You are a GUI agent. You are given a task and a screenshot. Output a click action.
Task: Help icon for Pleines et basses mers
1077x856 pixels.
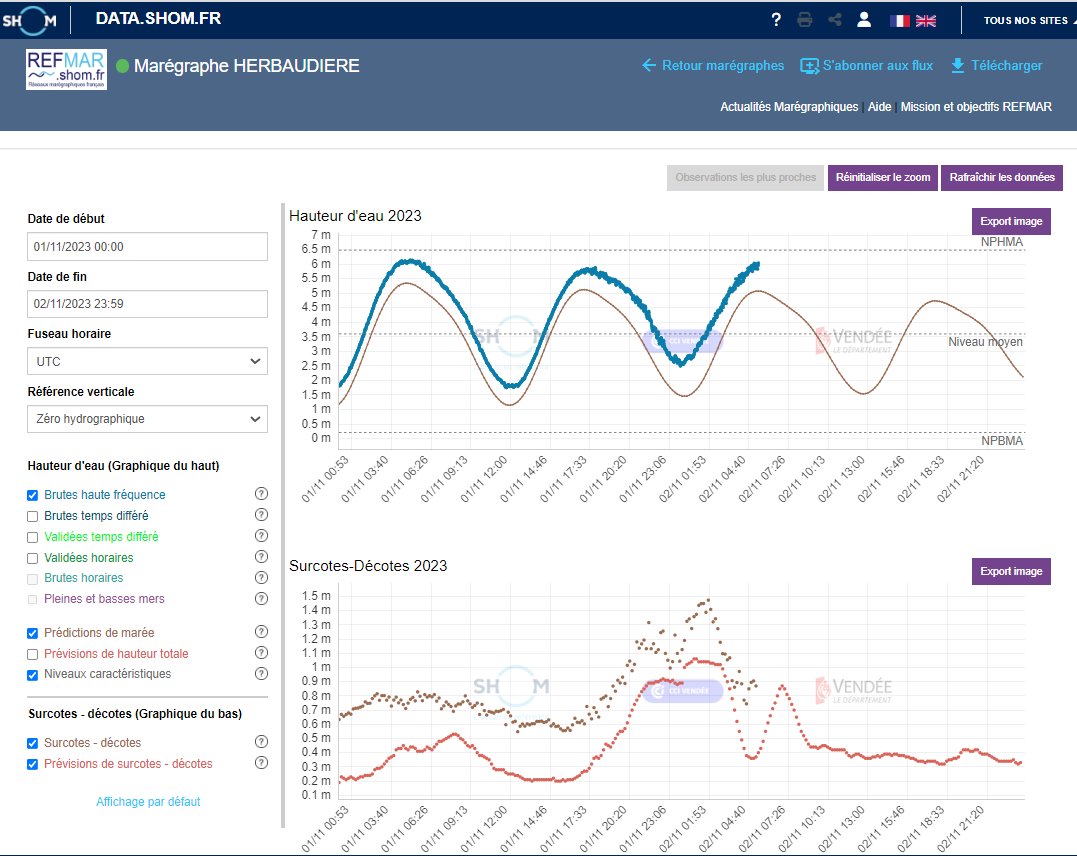261,598
